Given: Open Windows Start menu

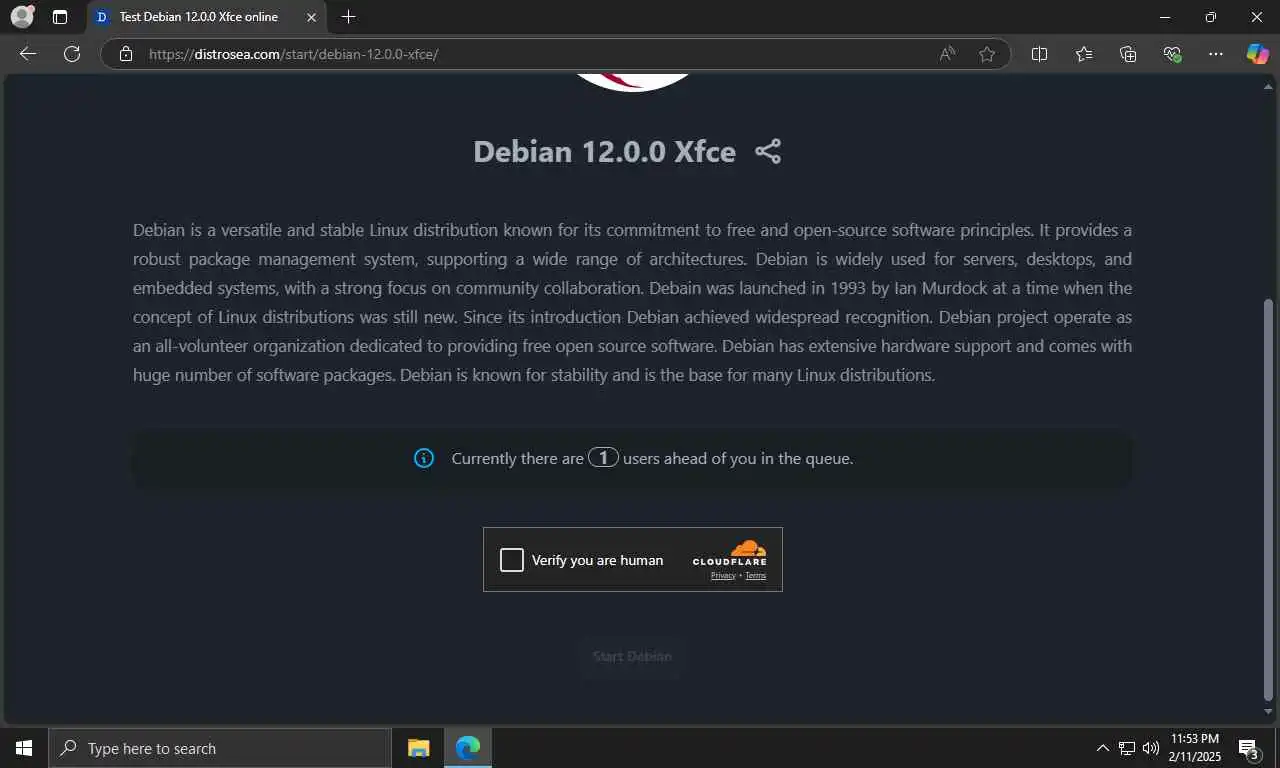Looking at the screenshot, I should (x=24, y=748).
